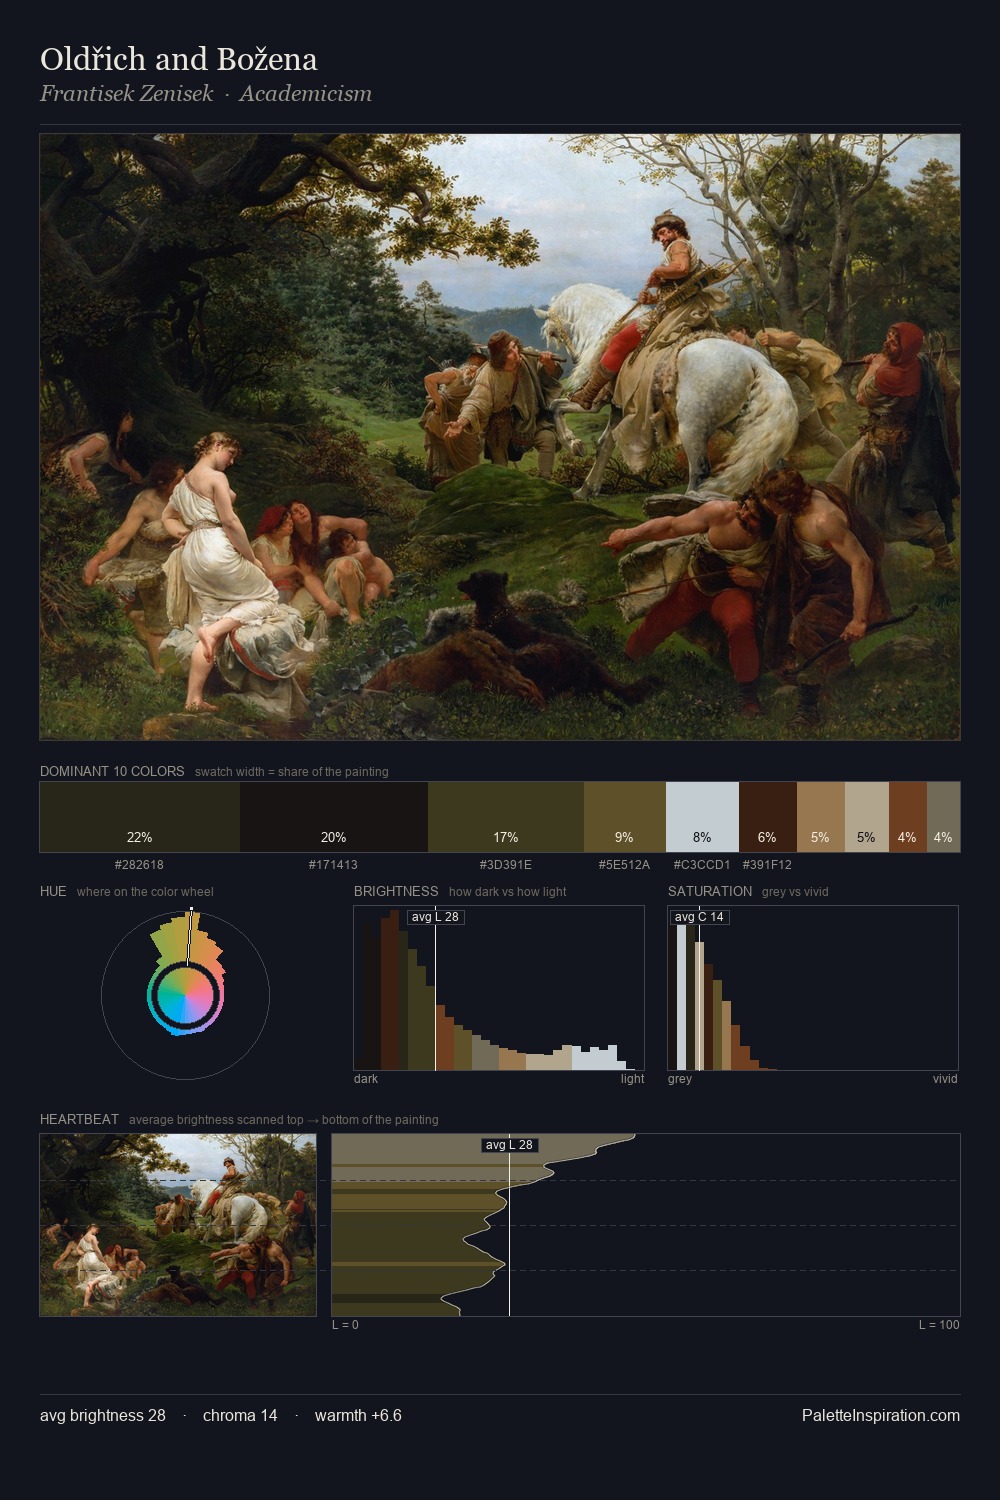The width and height of the screenshot is (1000, 1500).
Task: Click chroma 14 in footer
Action: pos(240,1416)
